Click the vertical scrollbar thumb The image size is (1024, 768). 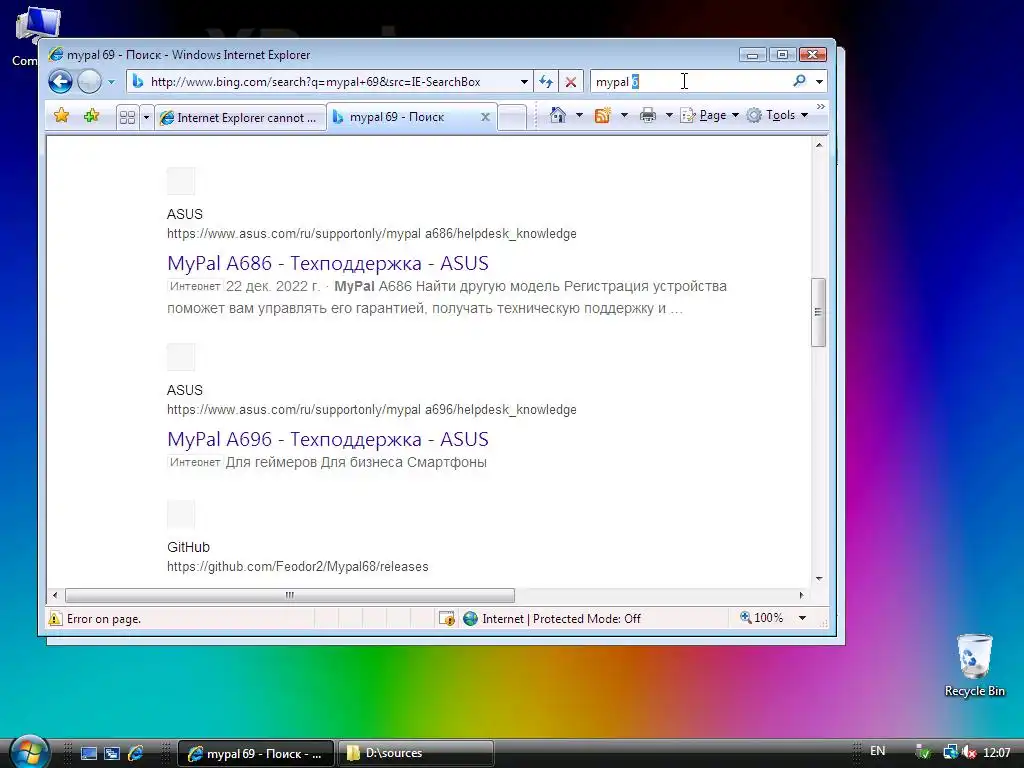(x=818, y=312)
